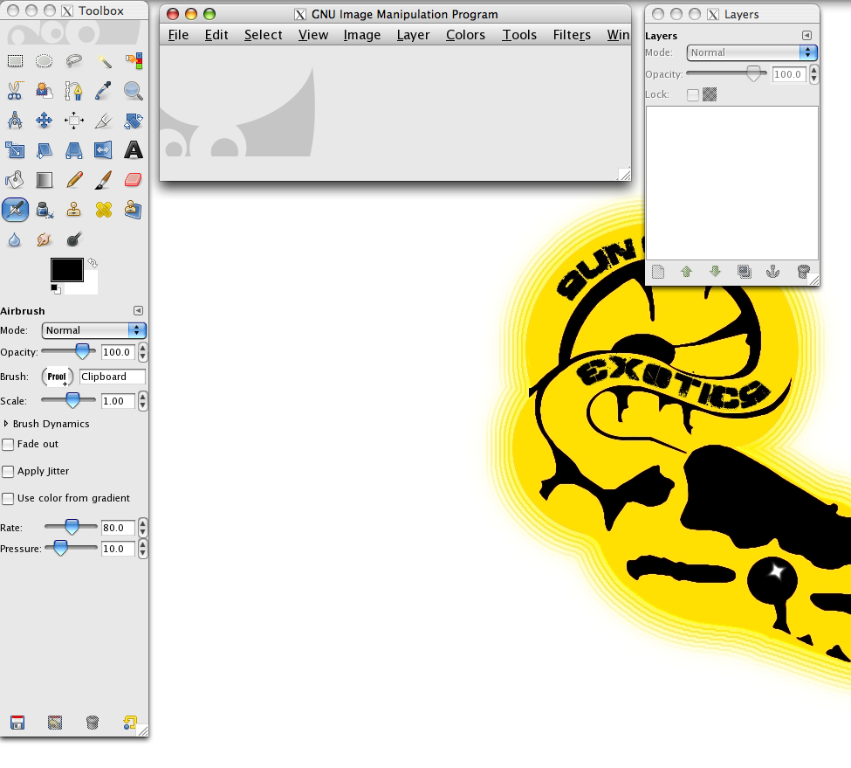Image resolution: width=851 pixels, height=768 pixels.
Task: Open the Edit menu
Action: click(216, 35)
